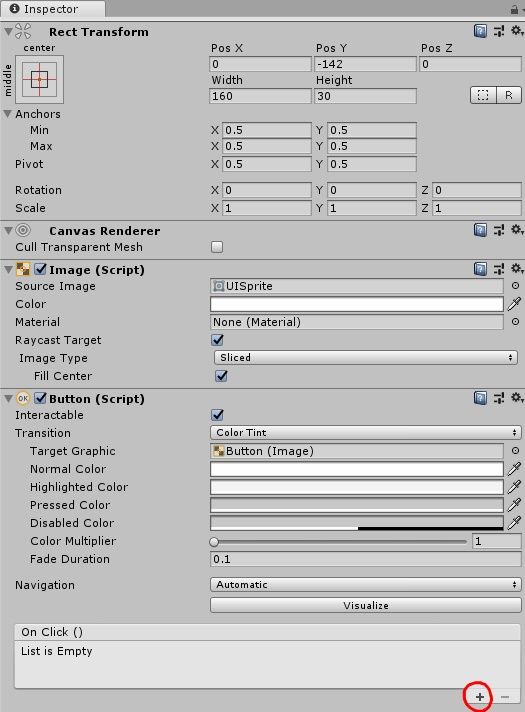Click Anchors Min X field
The width and height of the screenshot is (525, 712).
[x=267, y=130]
